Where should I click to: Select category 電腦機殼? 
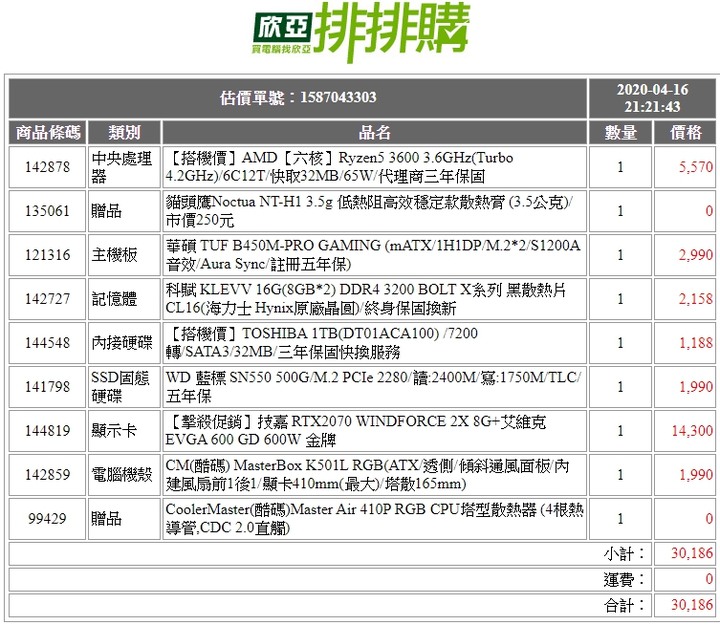(122, 474)
